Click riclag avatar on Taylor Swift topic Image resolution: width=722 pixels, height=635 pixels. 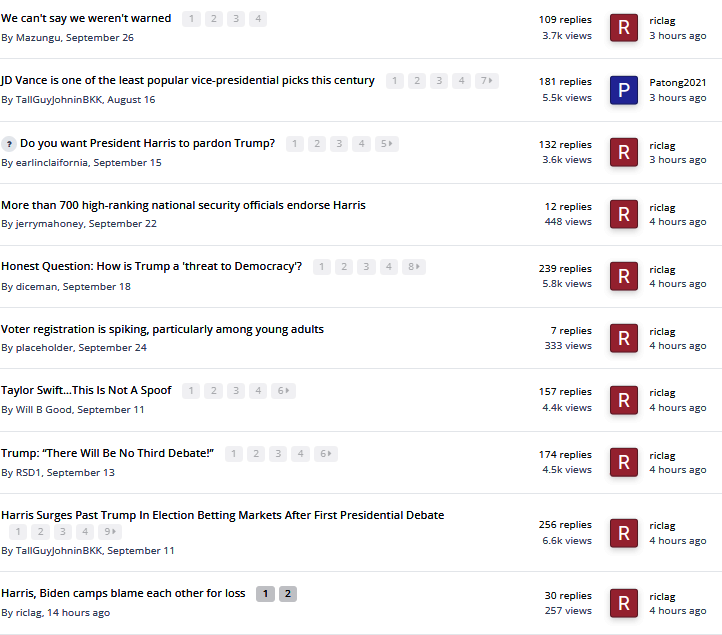click(624, 400)
